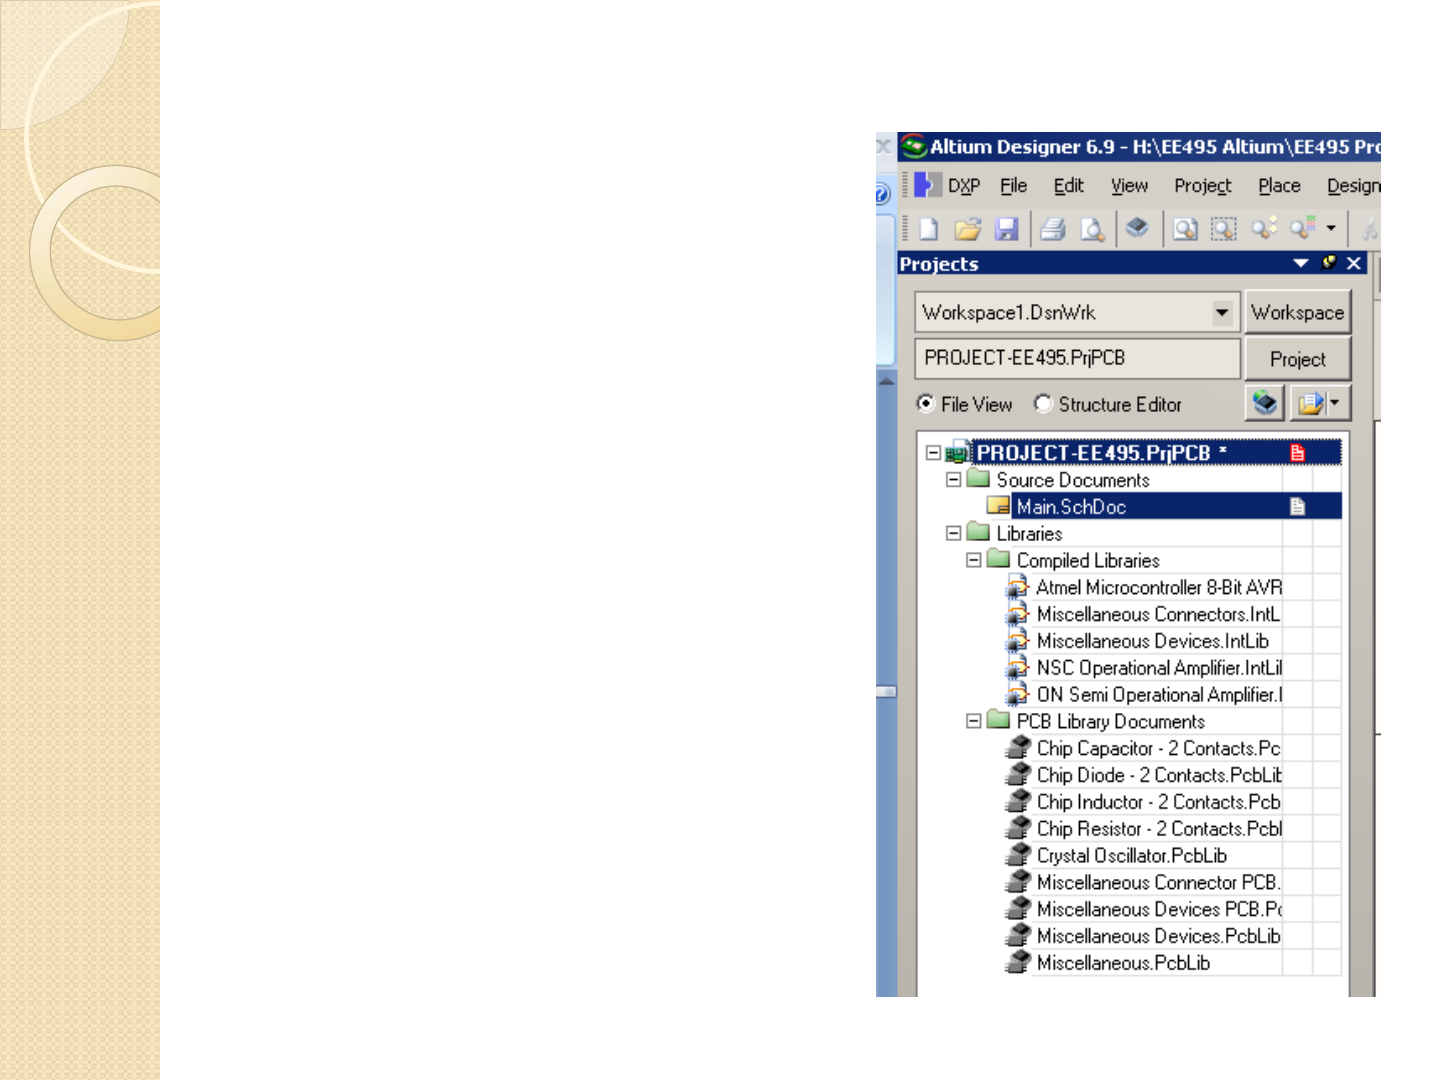This screenshot has width=1440, height=1080.
Task: Select the Structure Editor radio button
Action: coord(1044,404)
